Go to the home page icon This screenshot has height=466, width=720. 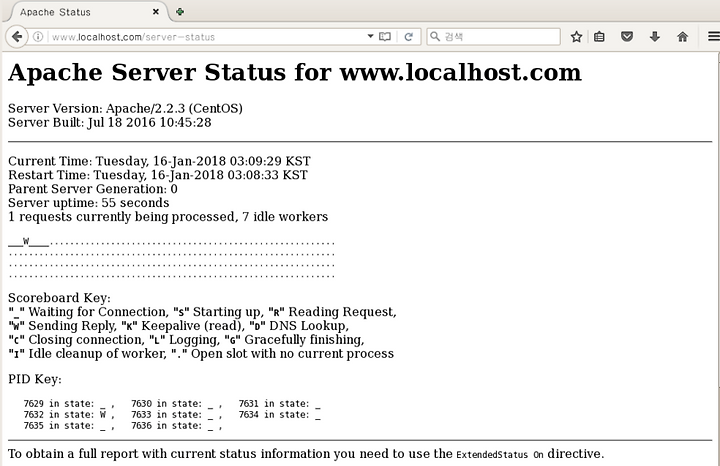tap(682, 37)
